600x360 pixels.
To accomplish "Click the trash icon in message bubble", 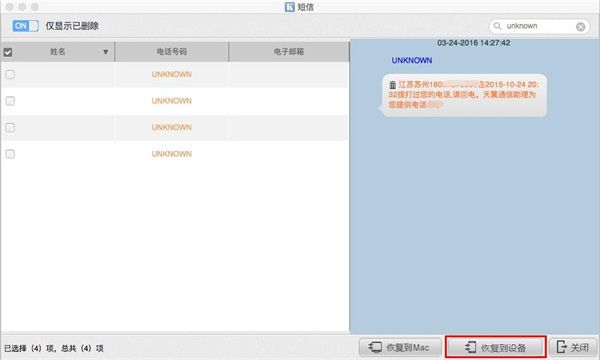I will pyautogui.click(x=393, y=85).
